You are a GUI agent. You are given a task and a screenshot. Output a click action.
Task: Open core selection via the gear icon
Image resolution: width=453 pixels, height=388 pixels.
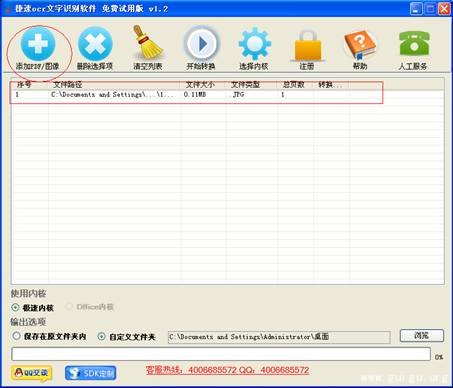[x=254, y=44]
